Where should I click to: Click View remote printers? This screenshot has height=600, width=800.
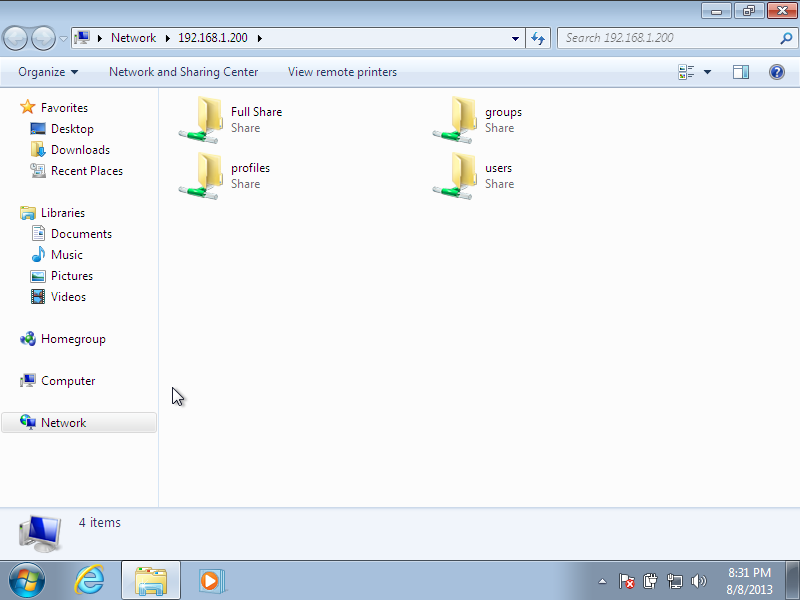(342, 72)
